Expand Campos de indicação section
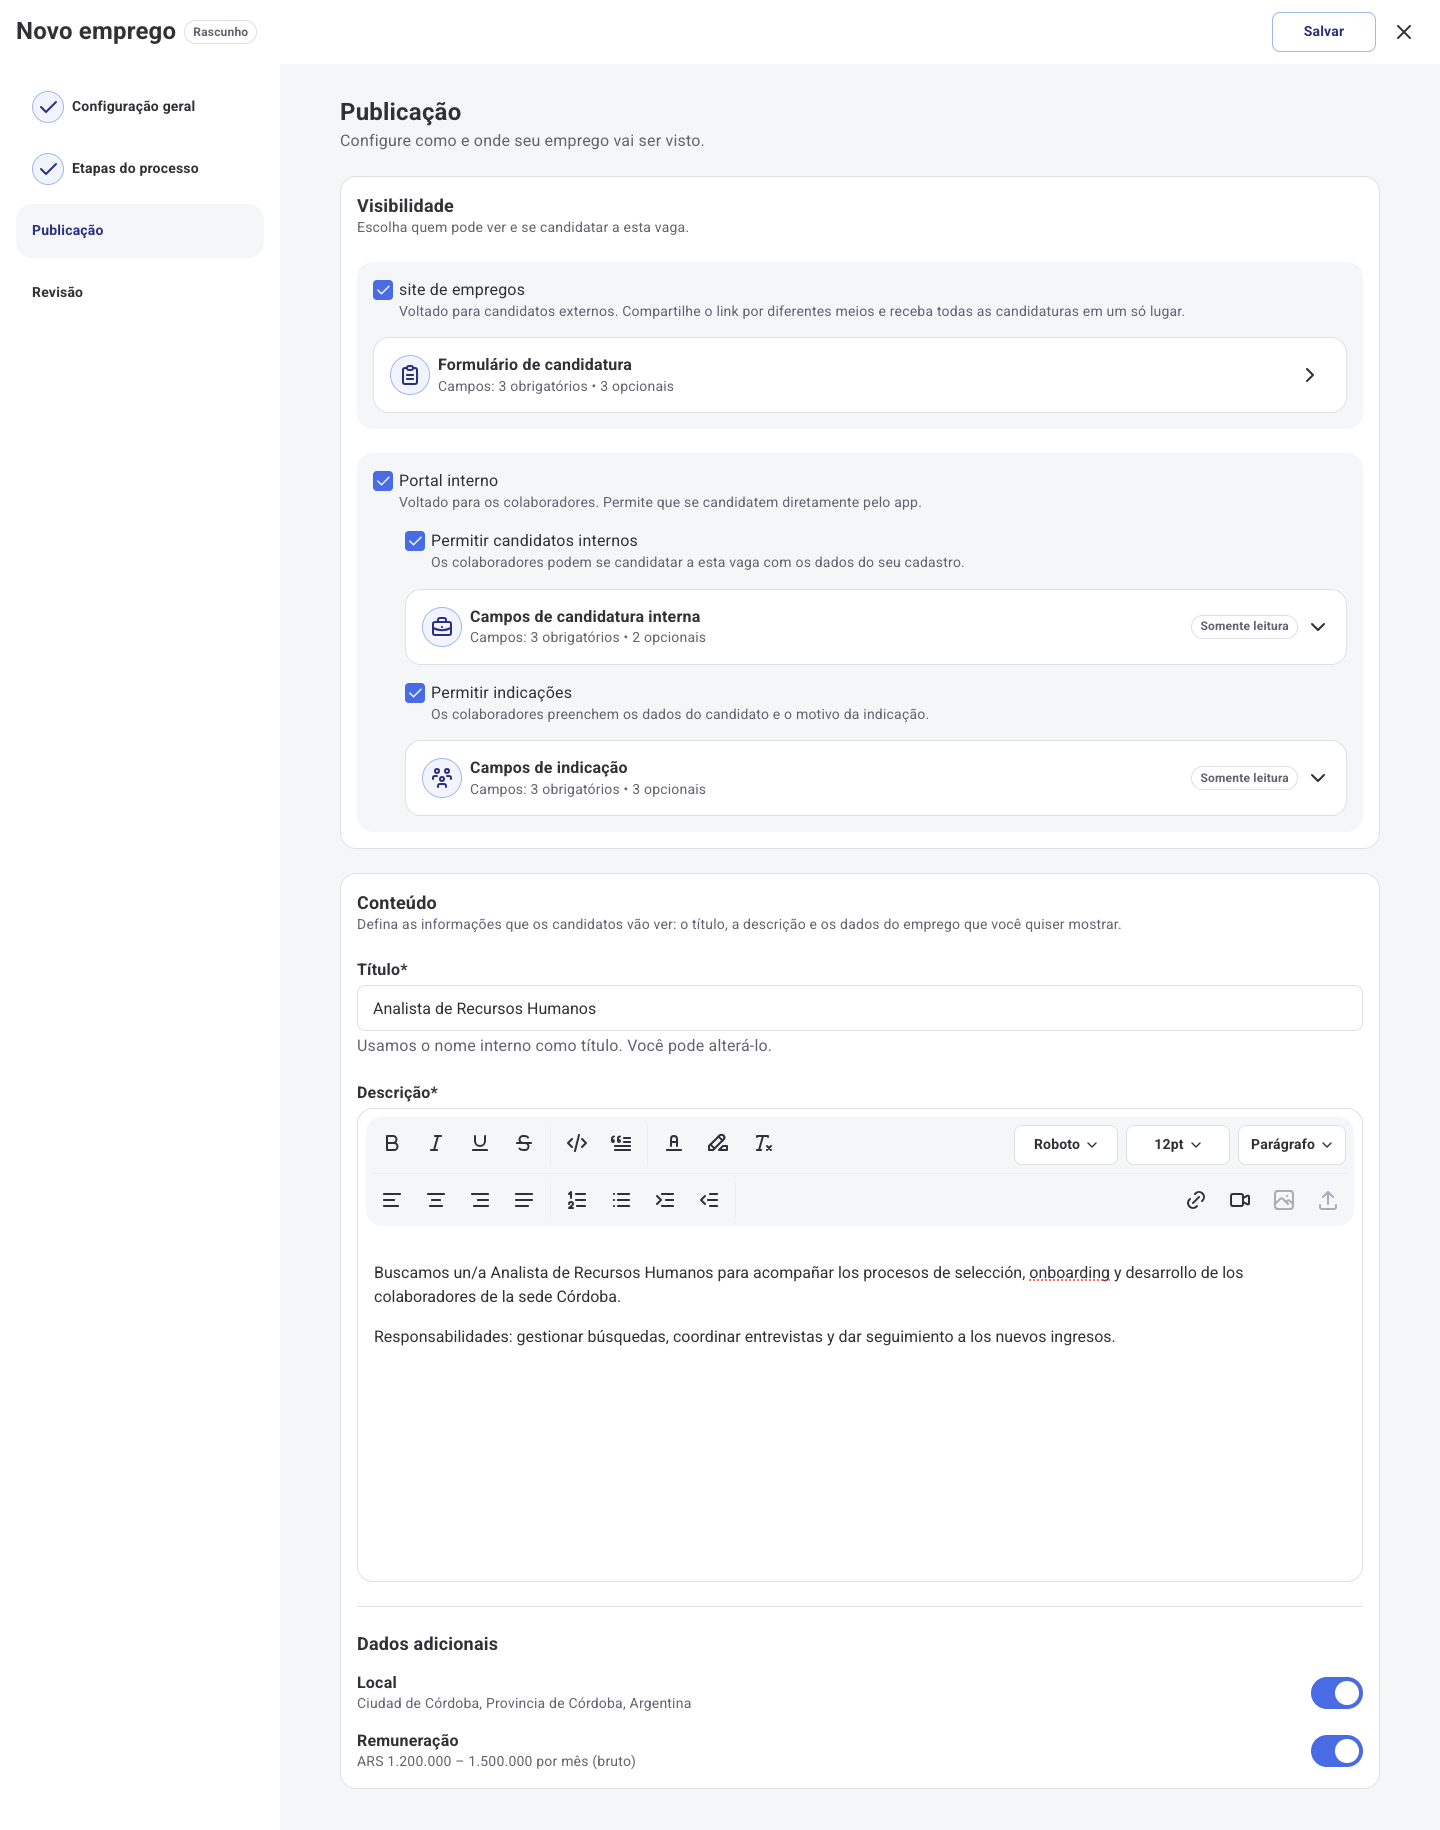 coord(1318,778)
